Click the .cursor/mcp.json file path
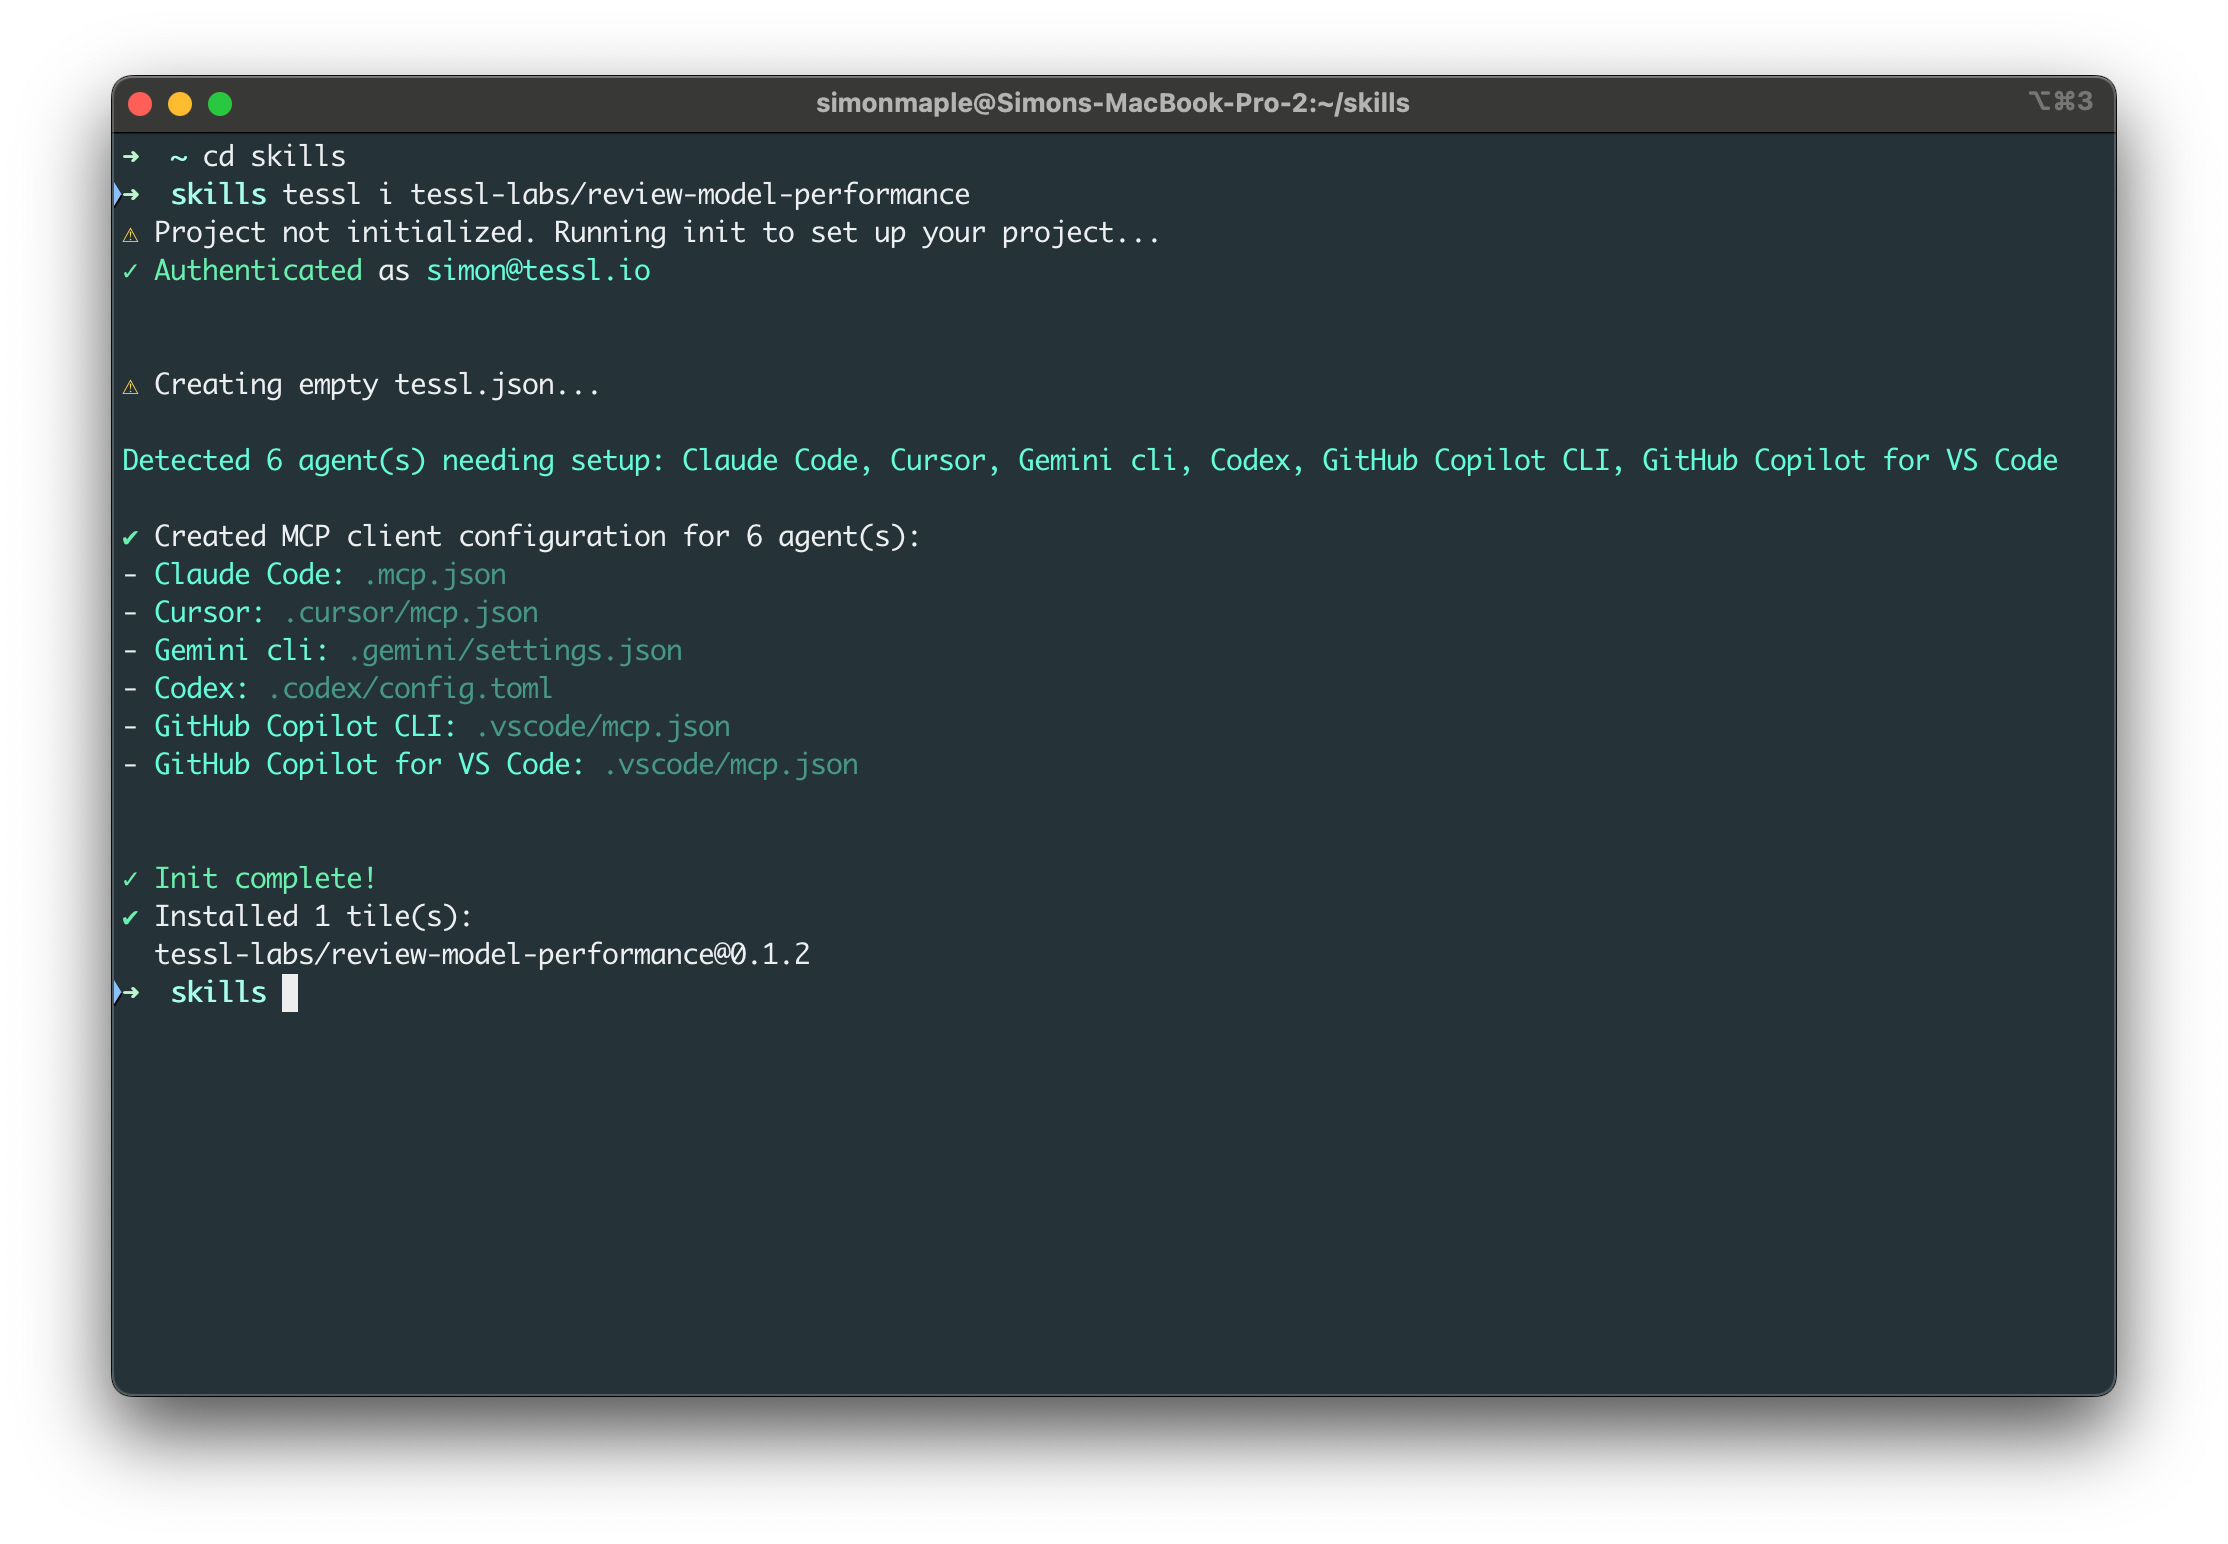The height and width of the screenshot is (1544, 2228). (411, 613)
